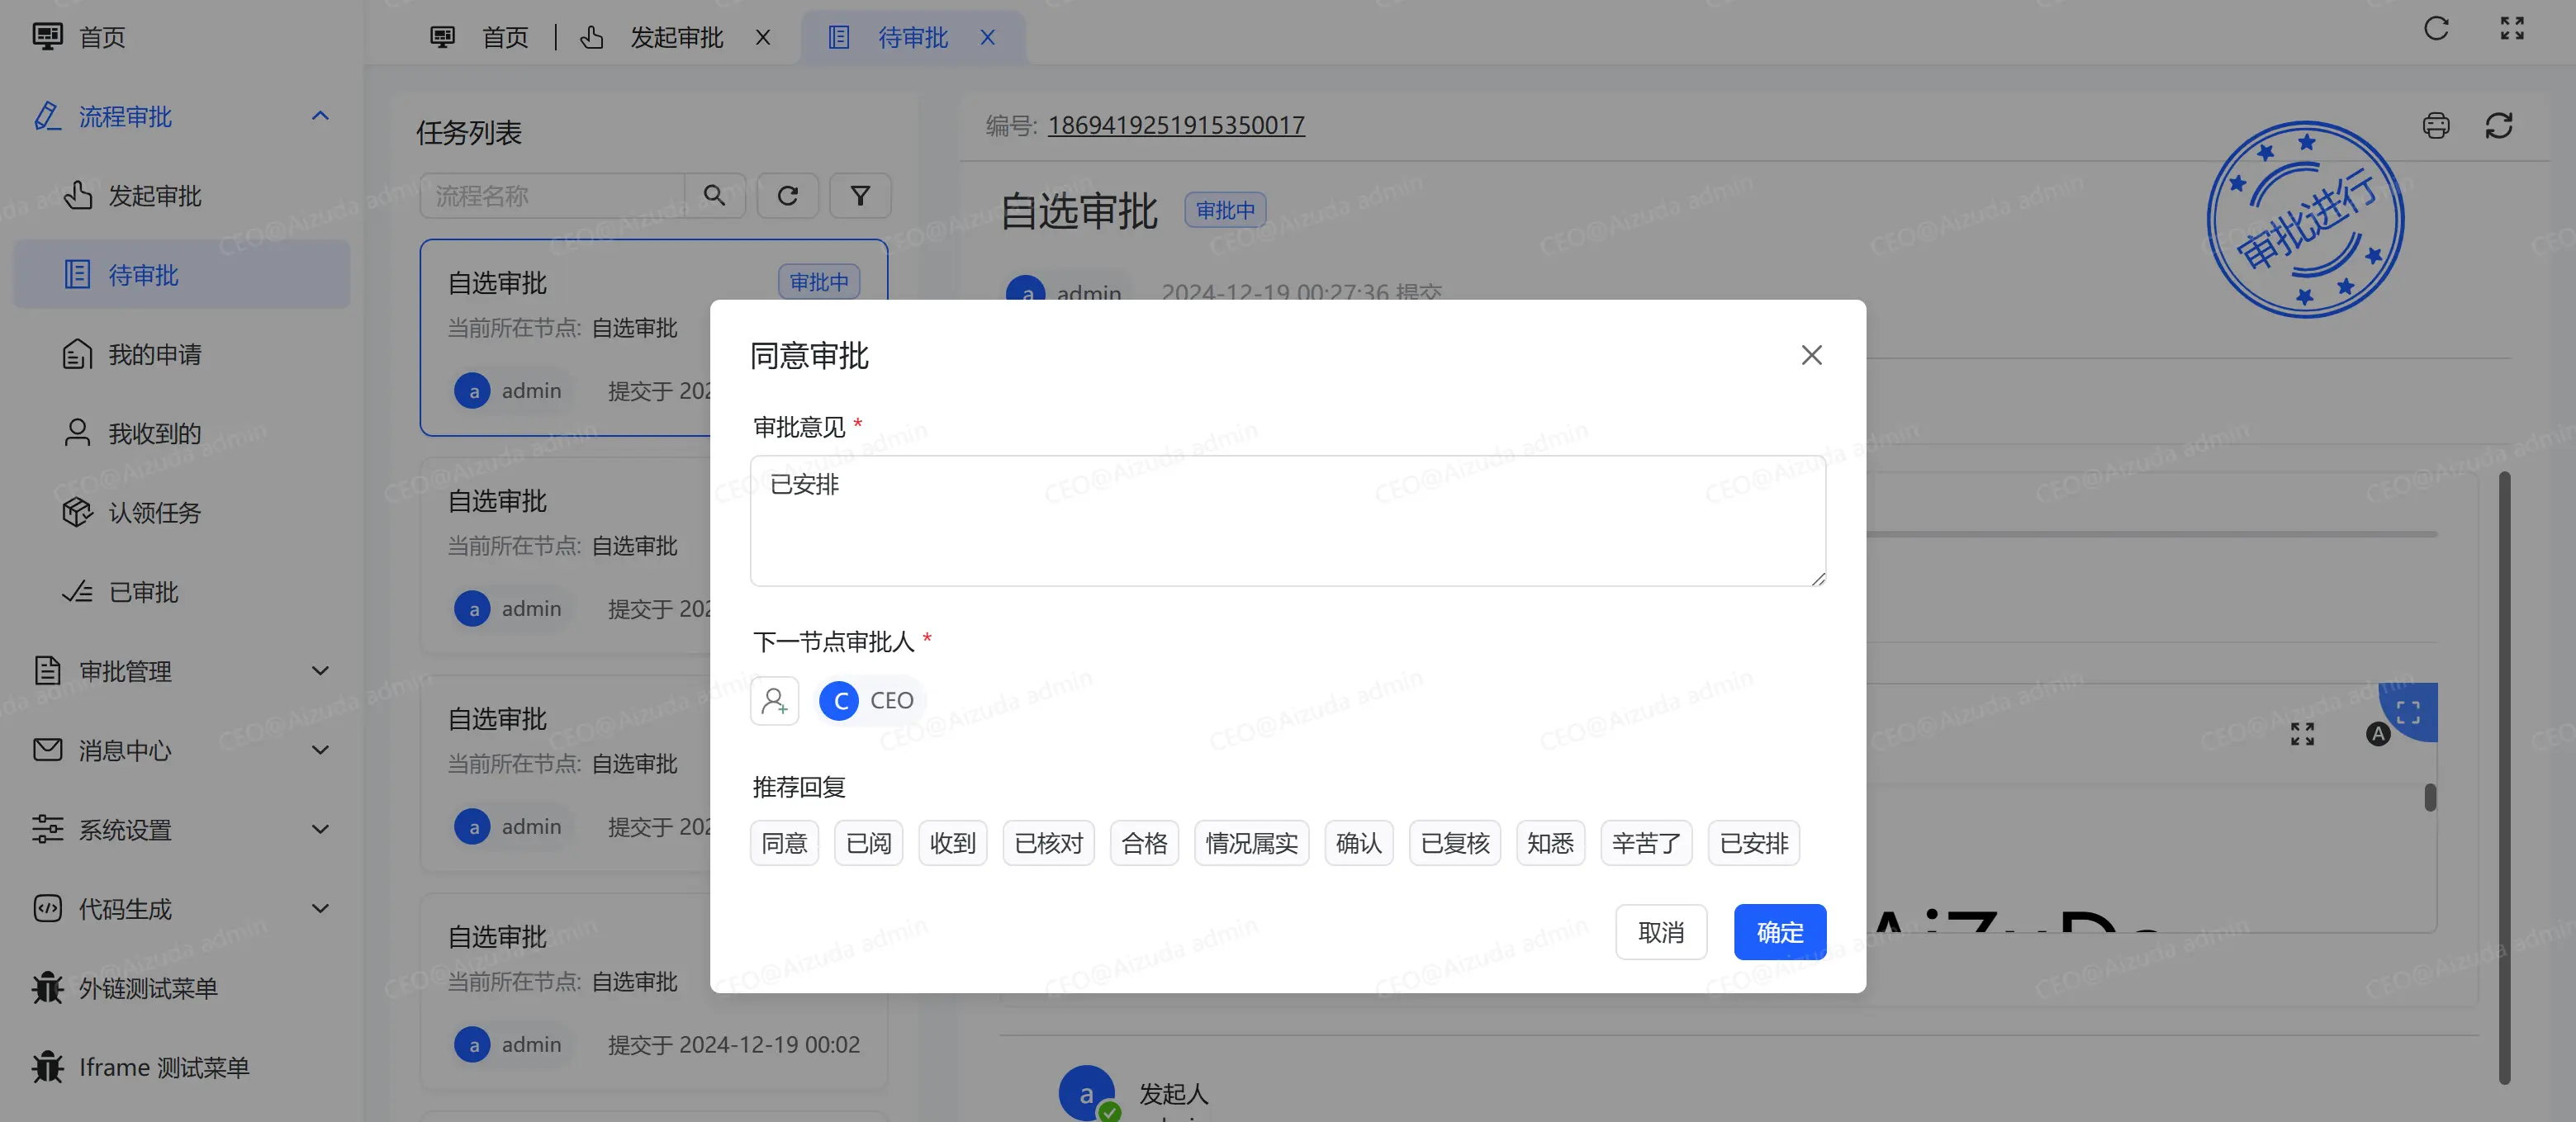This screenshot has width=2576, height=1122.
Task: Select the 已阅 recommended reply
Action: [869, 843]
